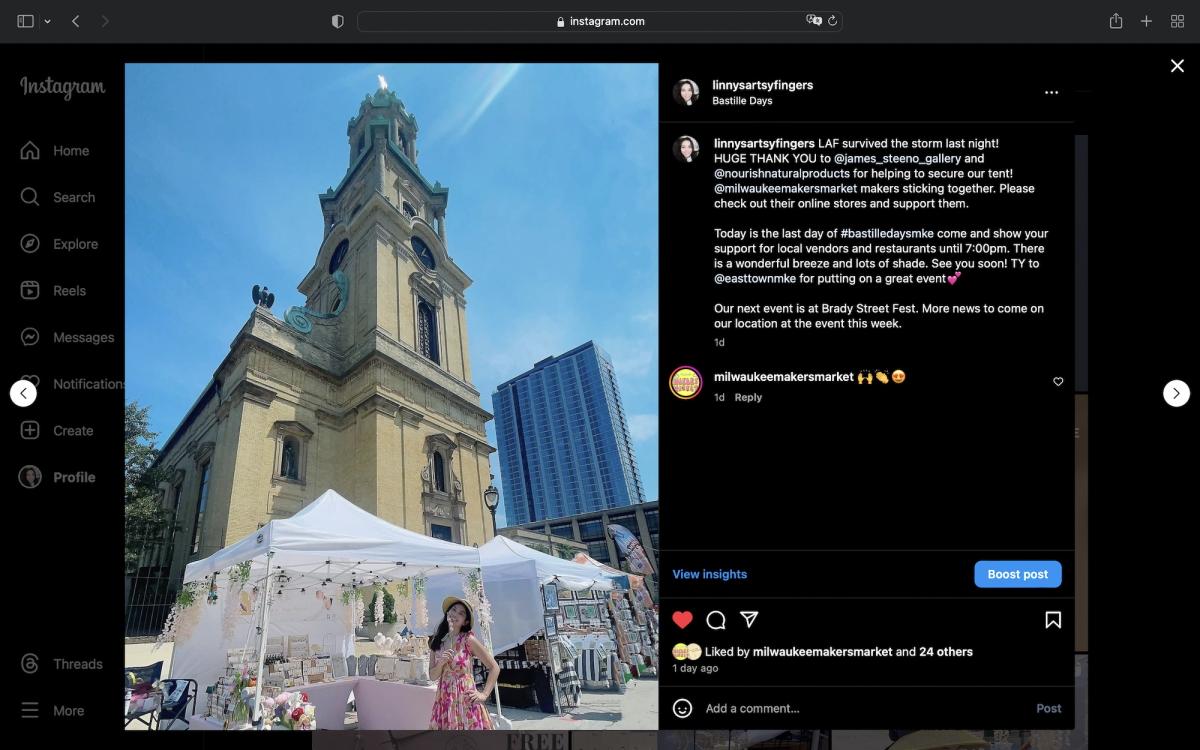Click the comment speech bubble icon
Image resolution: width=1200 pixels, height=750 pixels.
(716, 620)
